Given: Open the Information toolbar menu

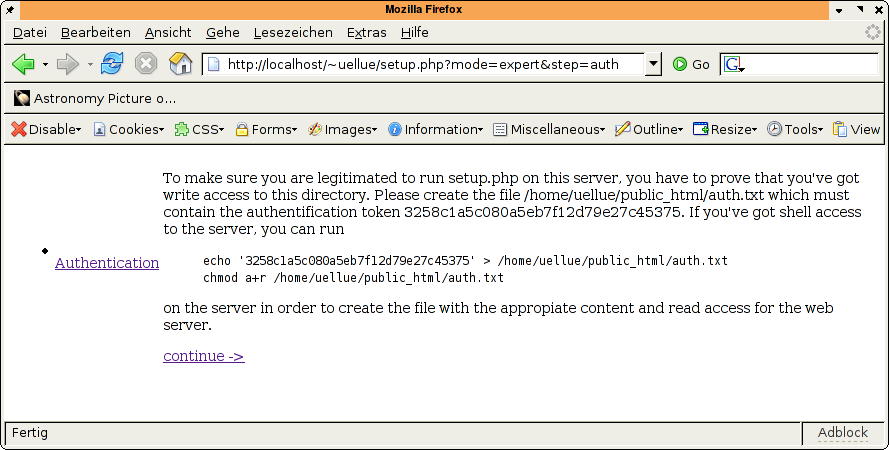Looking at the screenshot, I should coord(435,129).
